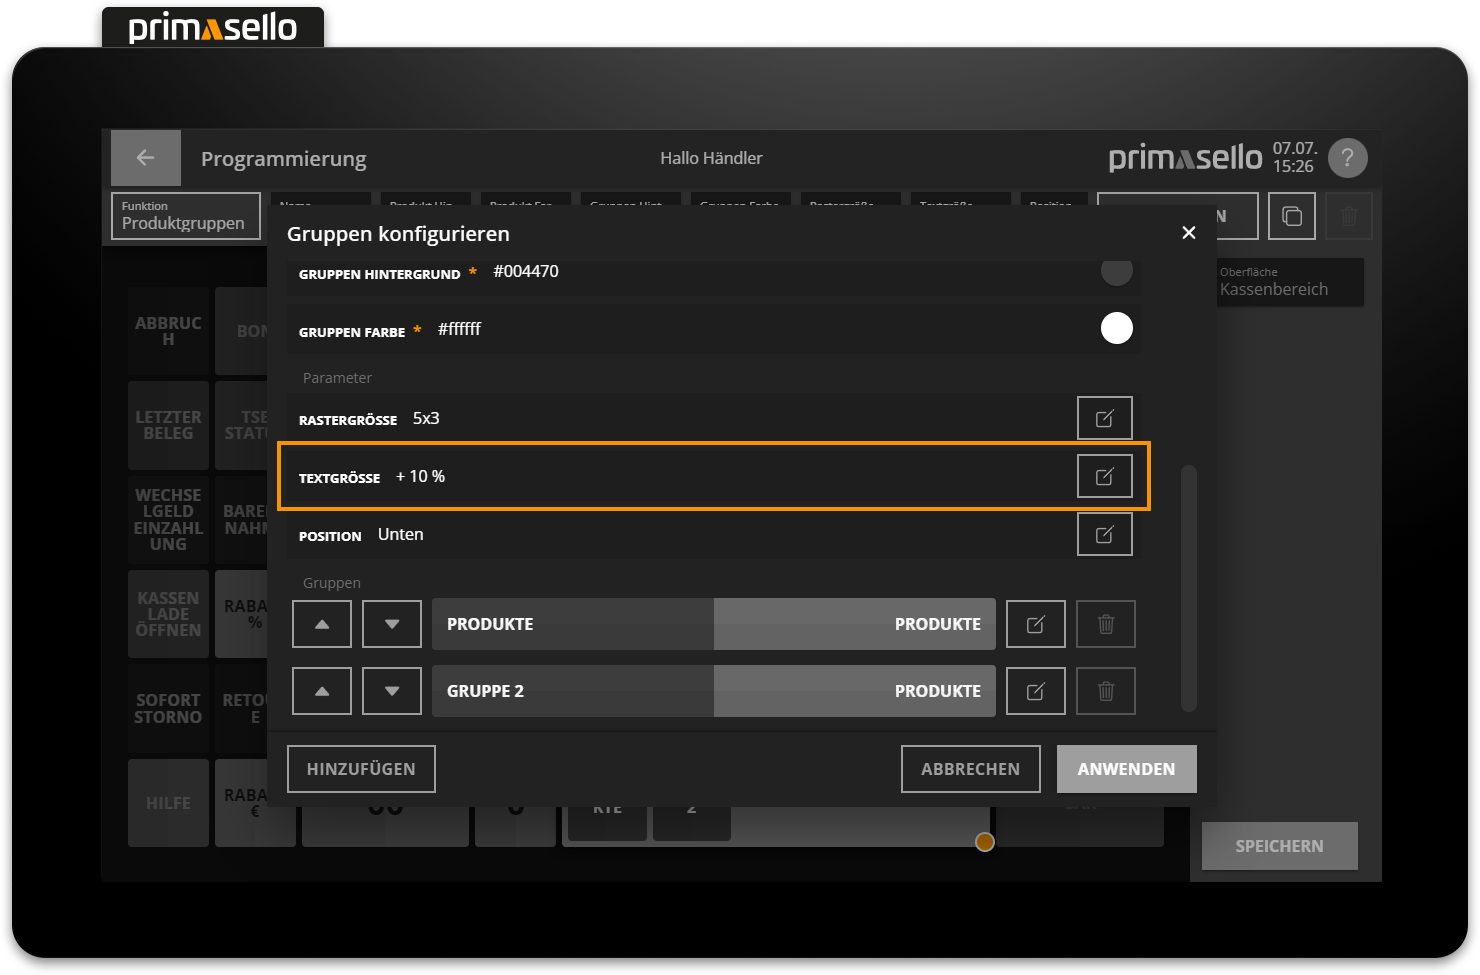Move the PRODUKTE group down
The width and height of the screenshot is (1480, 975).
pos(391,623)
